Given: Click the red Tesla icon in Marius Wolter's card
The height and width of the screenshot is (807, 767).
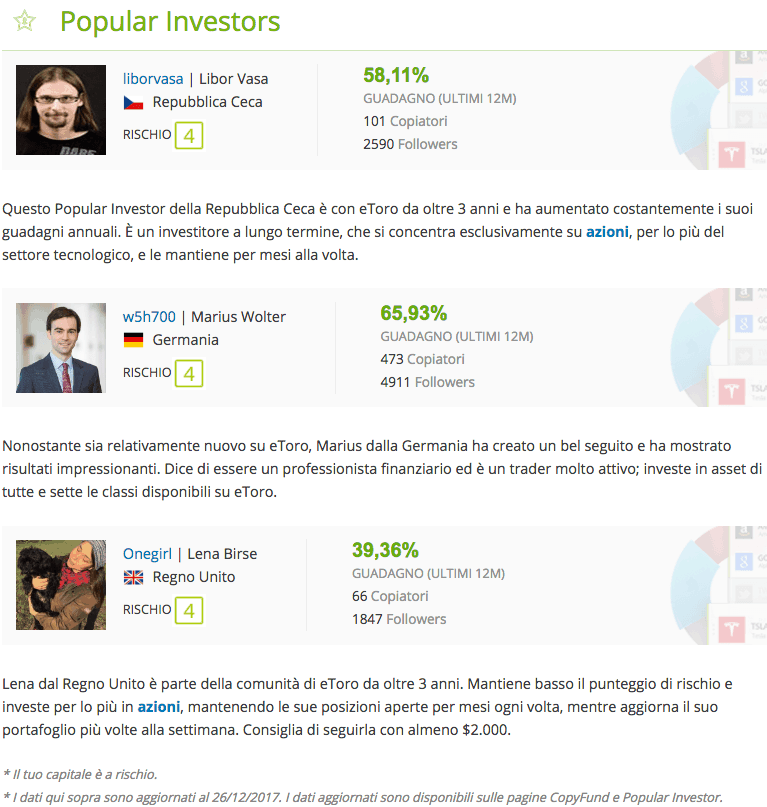Looking at the screenshot, I should coord(731,391).
